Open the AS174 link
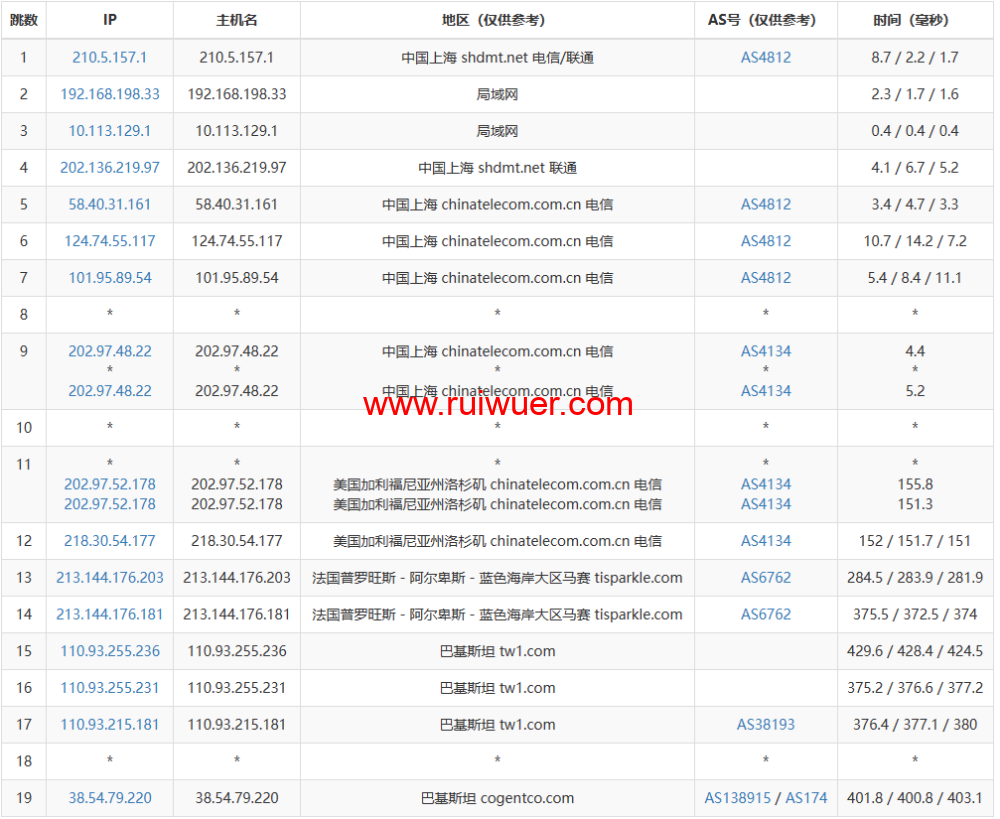The width and height of the screenshot is (1000, 819). coord(806,798)
